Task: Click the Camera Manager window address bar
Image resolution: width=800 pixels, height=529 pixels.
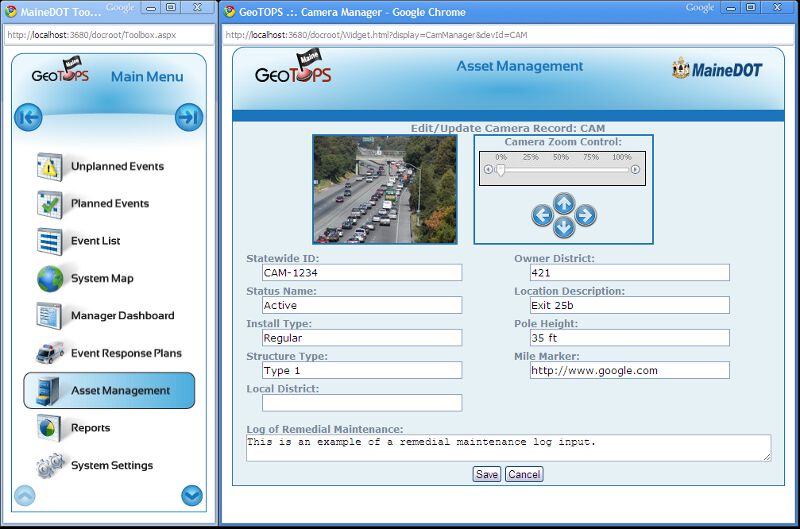Action: coord(509,35)
